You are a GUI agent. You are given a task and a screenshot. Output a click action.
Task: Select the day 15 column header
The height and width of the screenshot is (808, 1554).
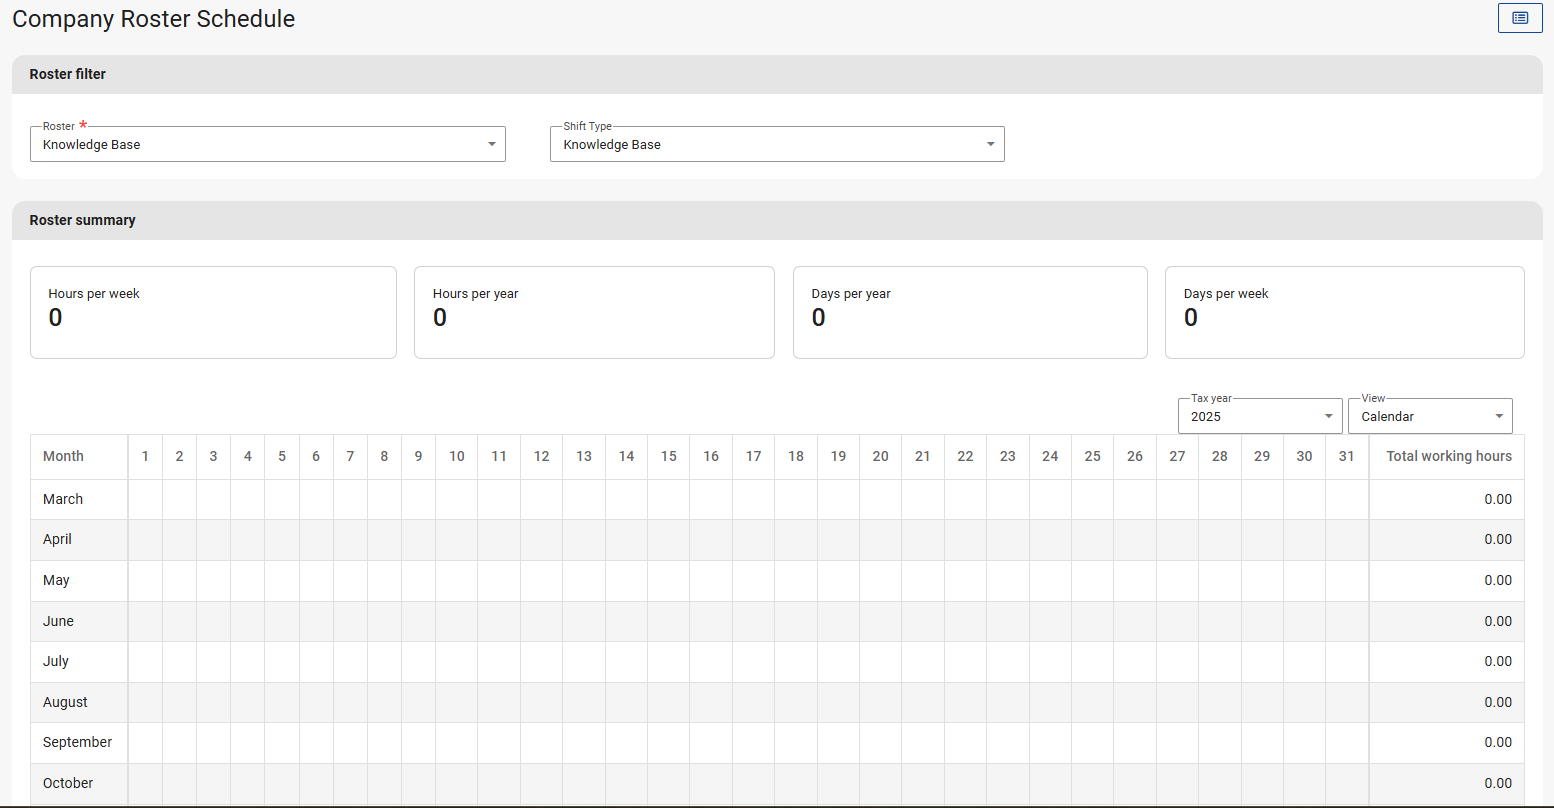point(668,456)
